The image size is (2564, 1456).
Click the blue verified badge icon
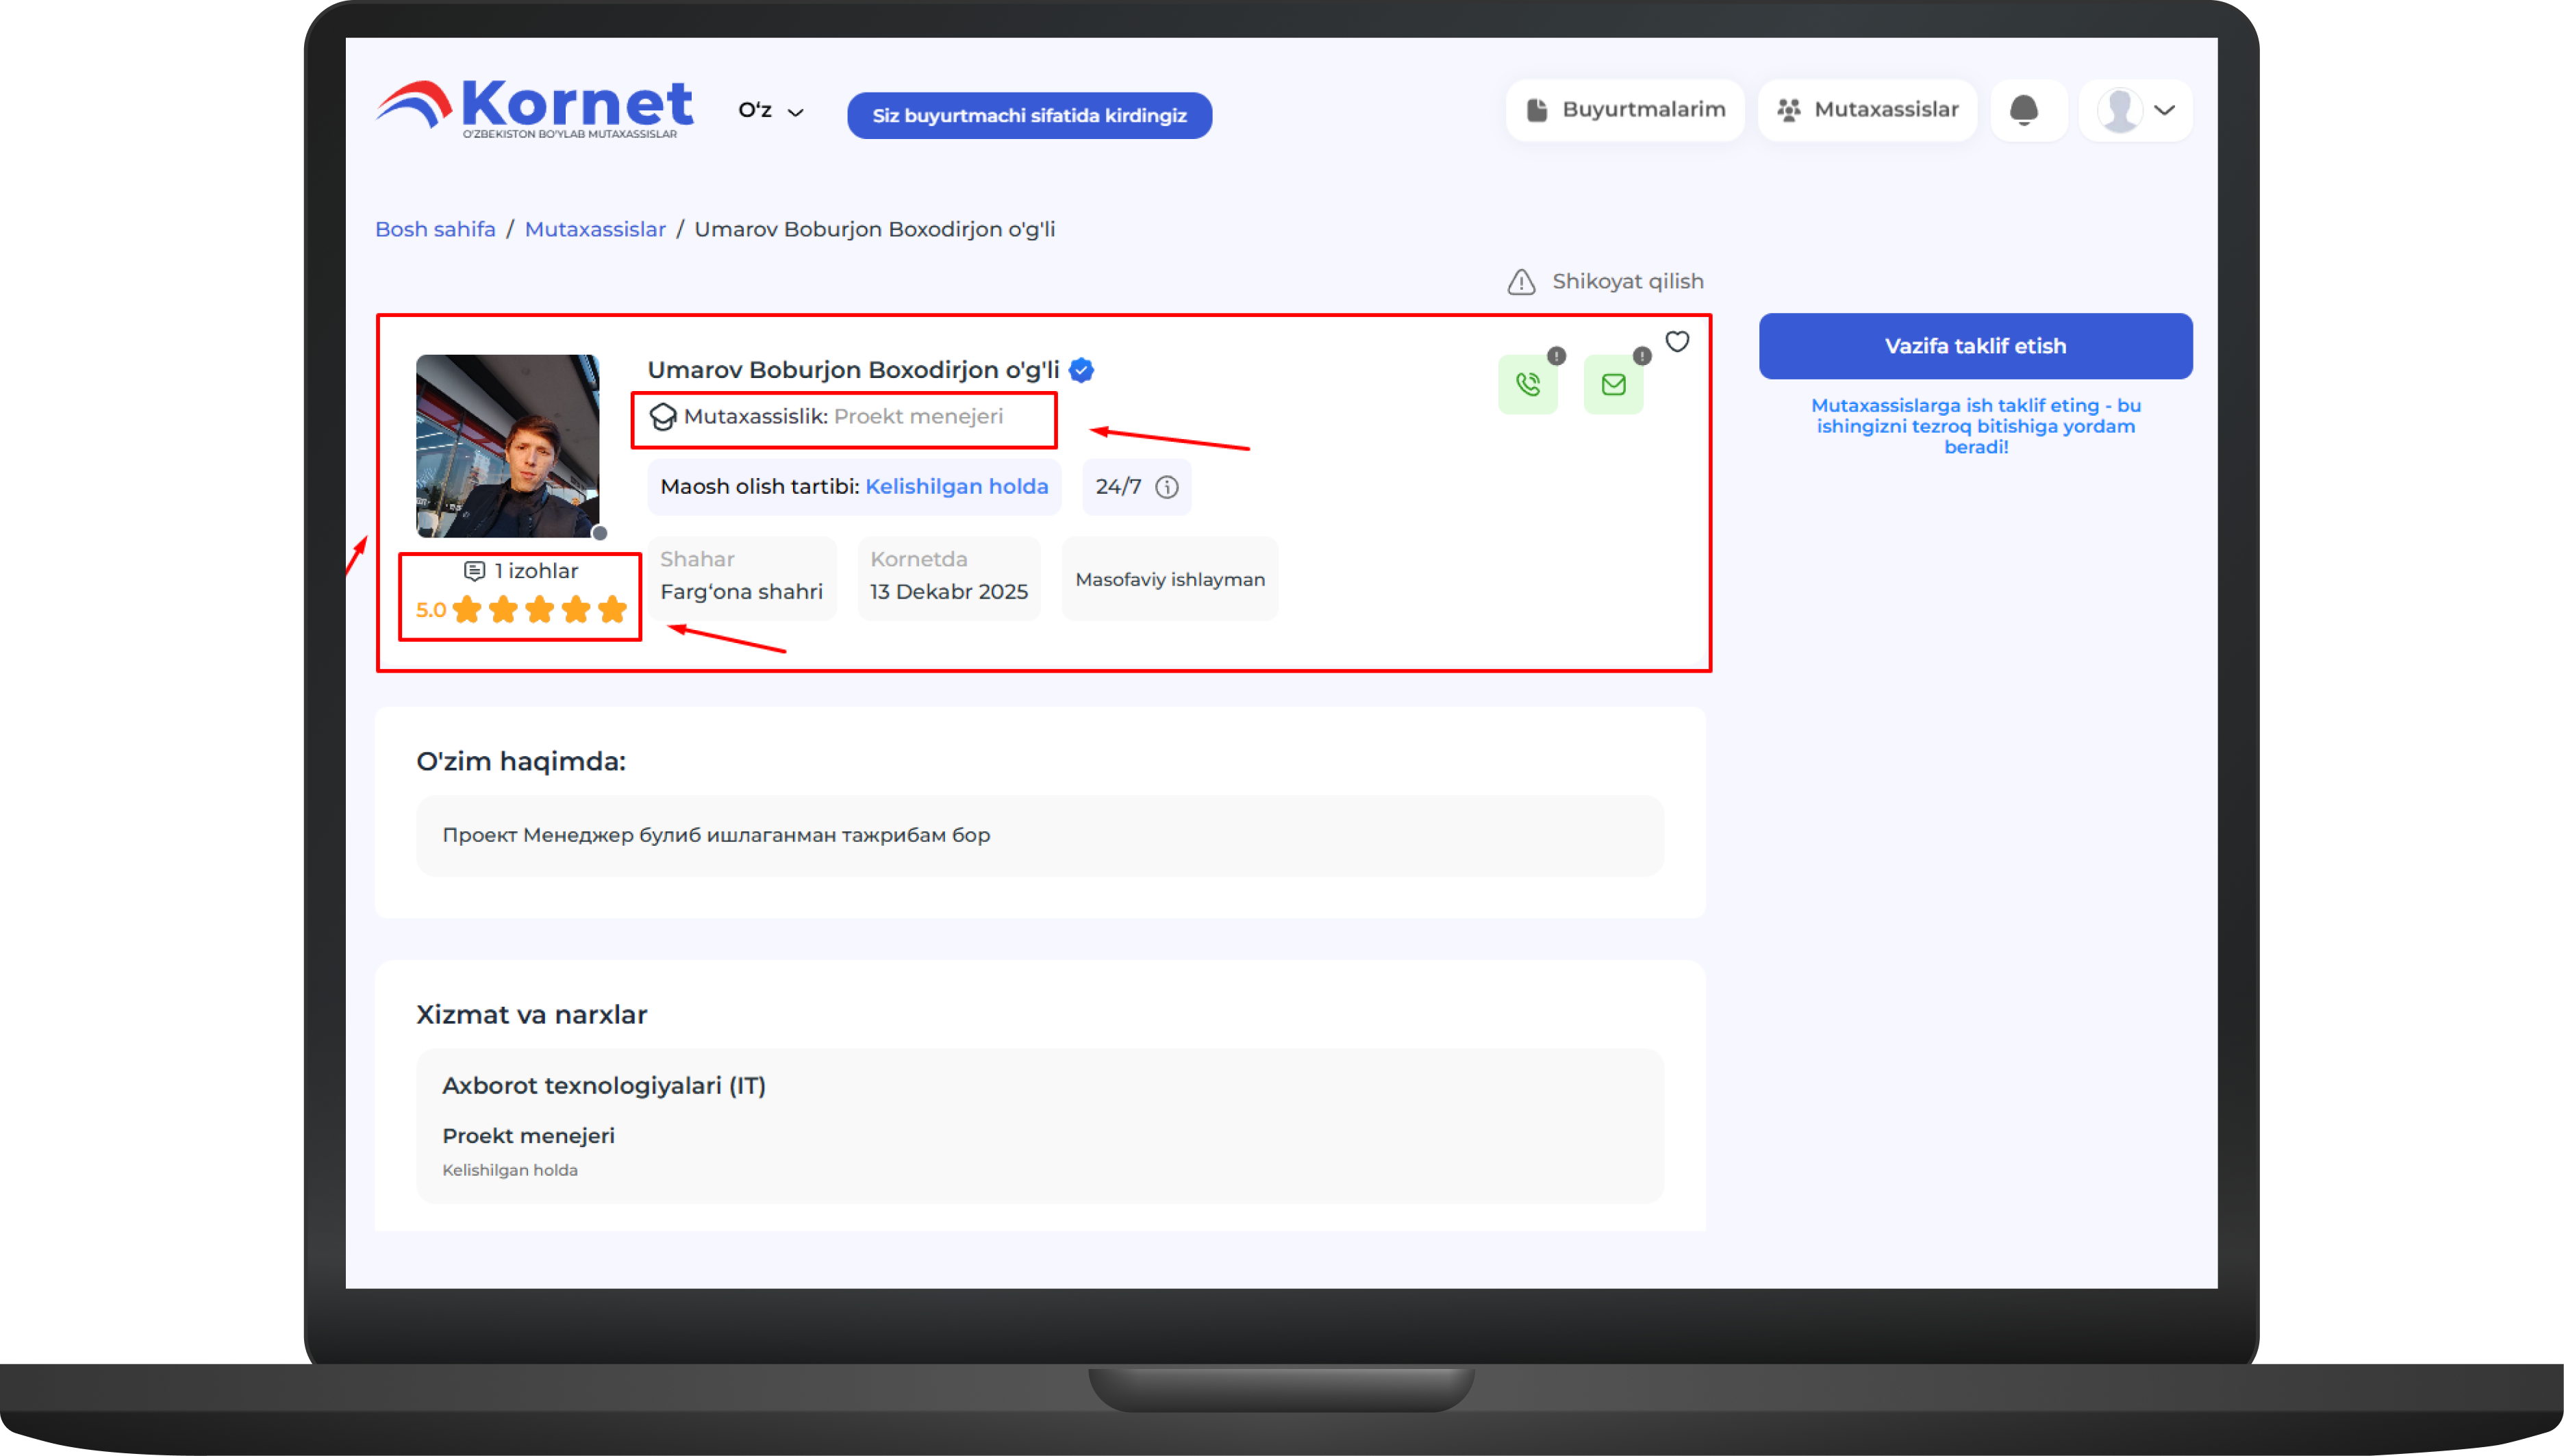point(1081,370)
